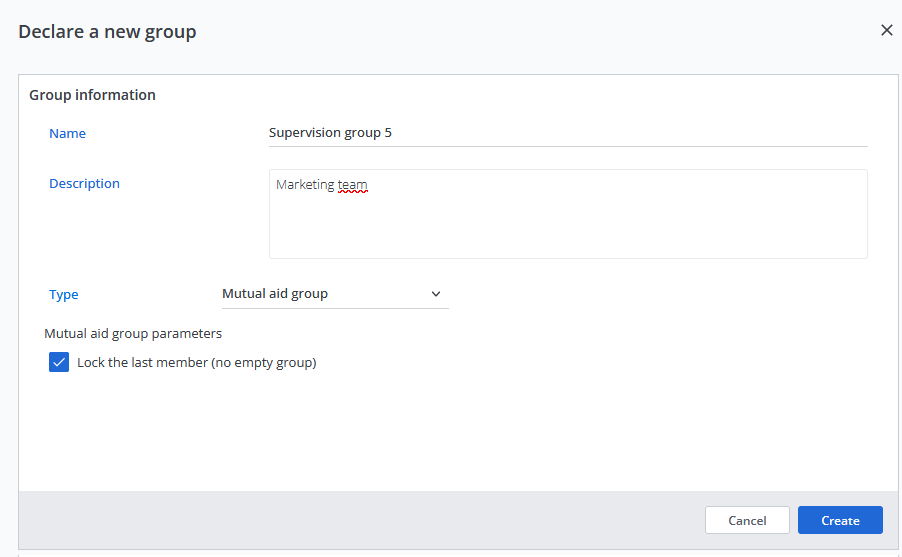Click the Description label
Screen dimensions: 902x557
84,183
